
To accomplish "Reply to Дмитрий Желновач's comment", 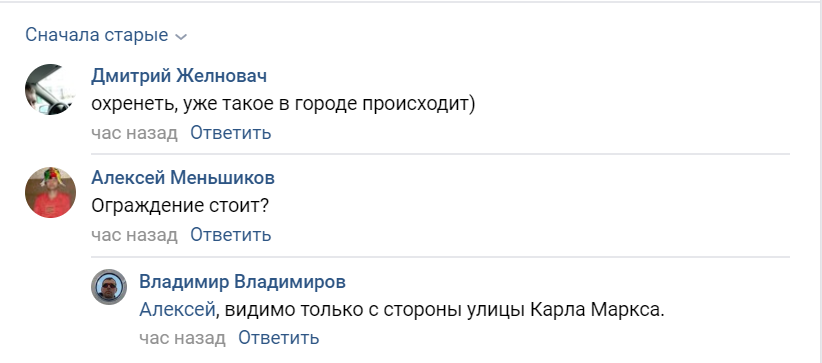I will [x=231, y=133].
